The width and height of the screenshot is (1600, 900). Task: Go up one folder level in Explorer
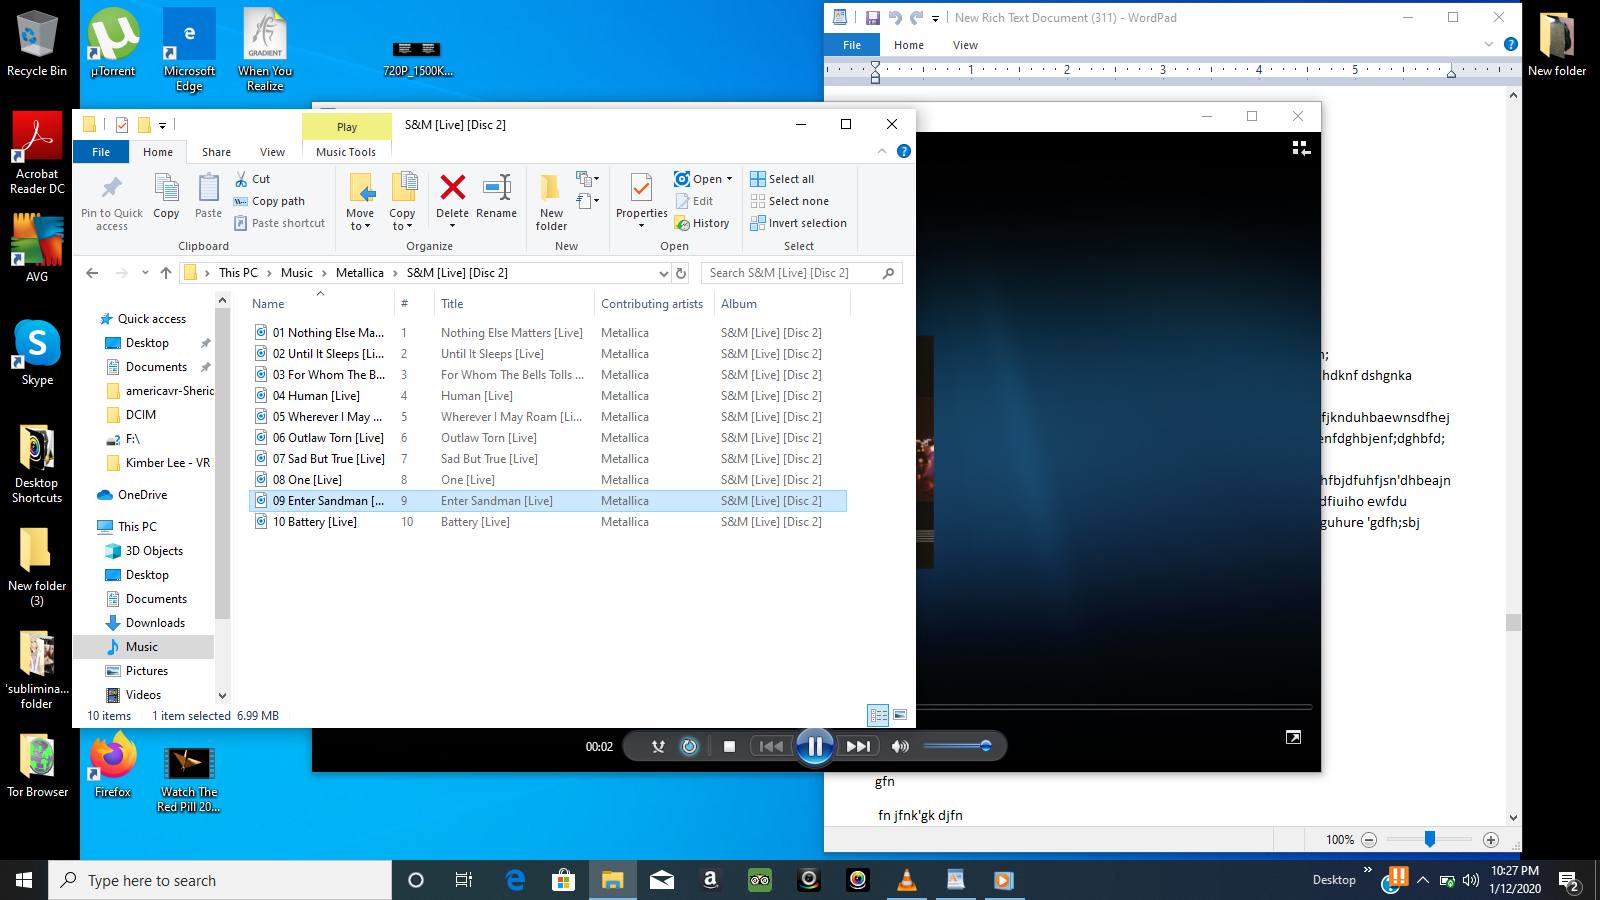click(166, 273)
